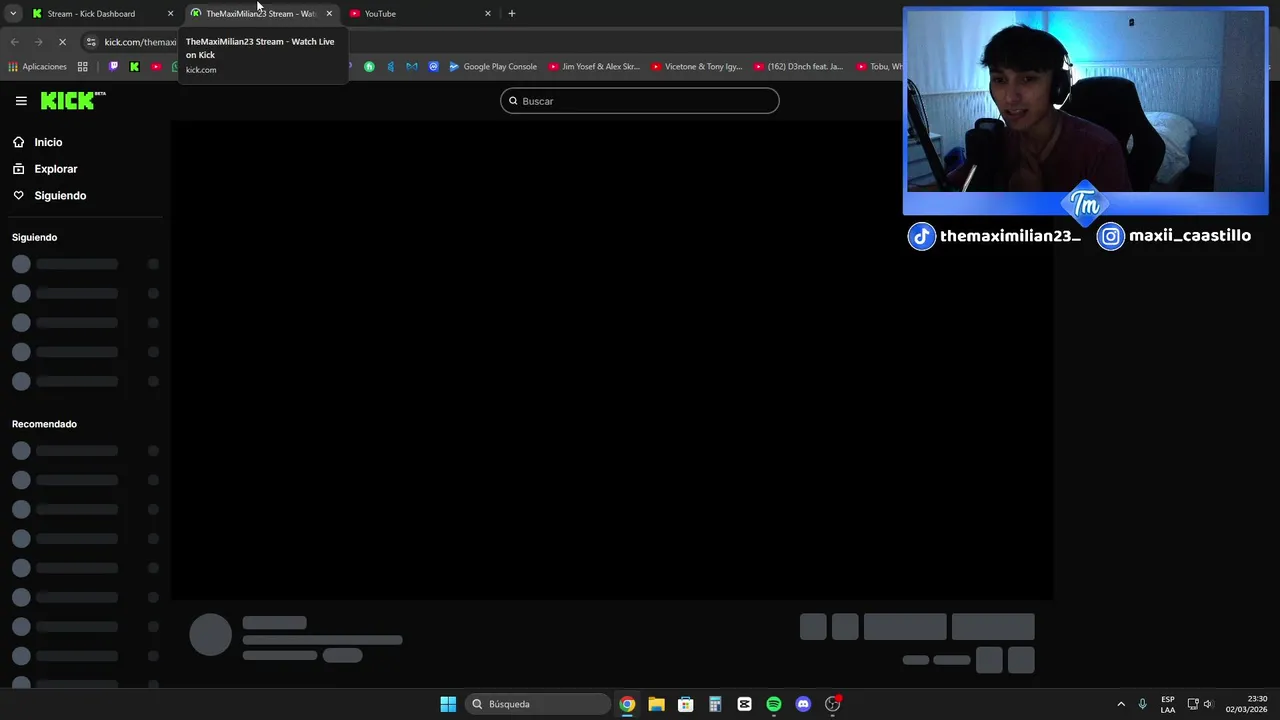This screenshot has width=1280, height=720.
Task: Open the Google Play Console bookmark
Action: coord(493,67)
